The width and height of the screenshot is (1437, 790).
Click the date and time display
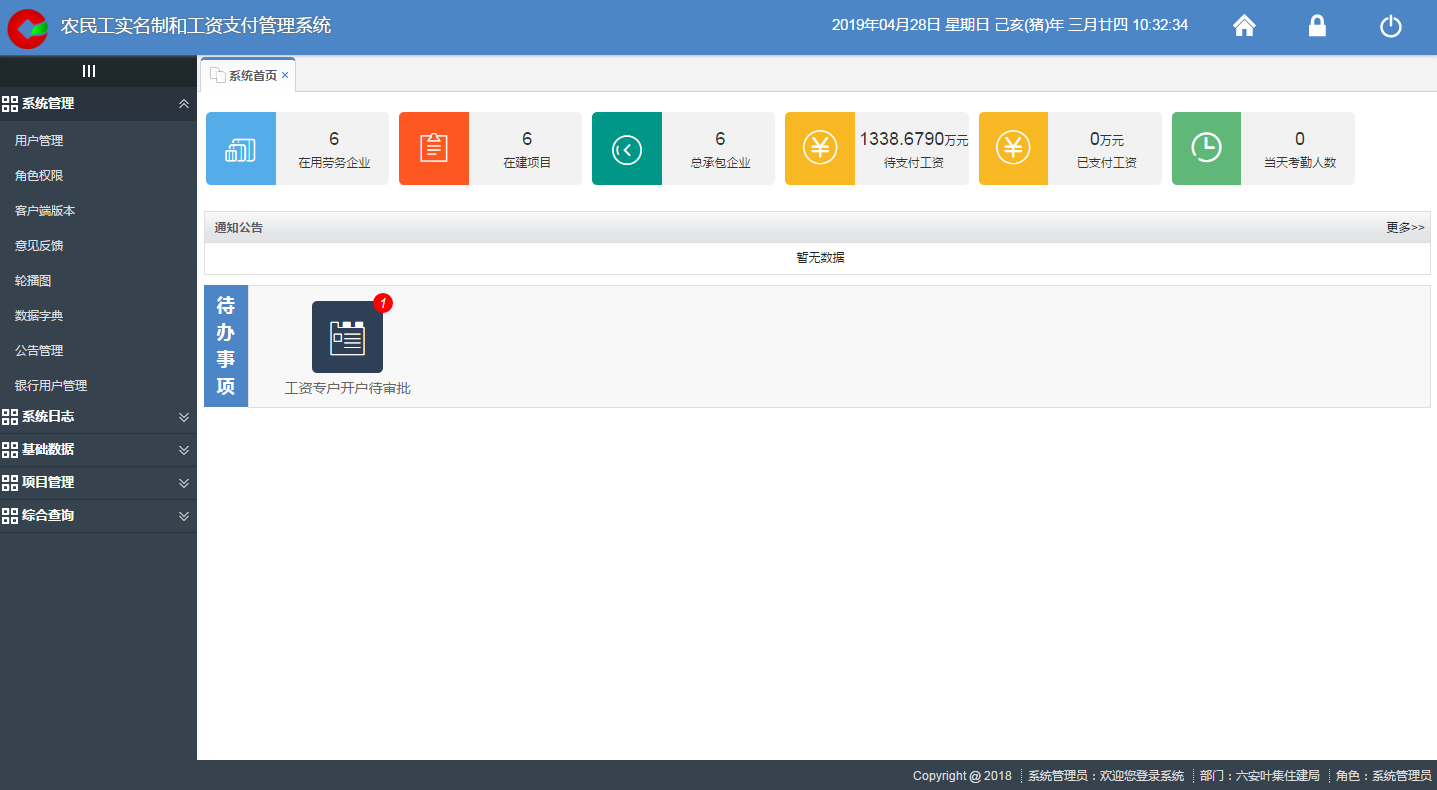click(x=1010, y=25)
